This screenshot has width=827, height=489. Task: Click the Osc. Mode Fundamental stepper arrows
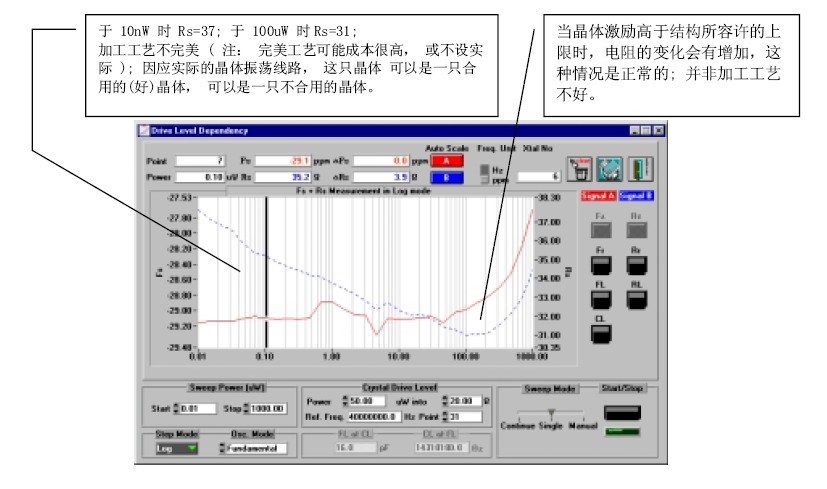click(222, 449)
